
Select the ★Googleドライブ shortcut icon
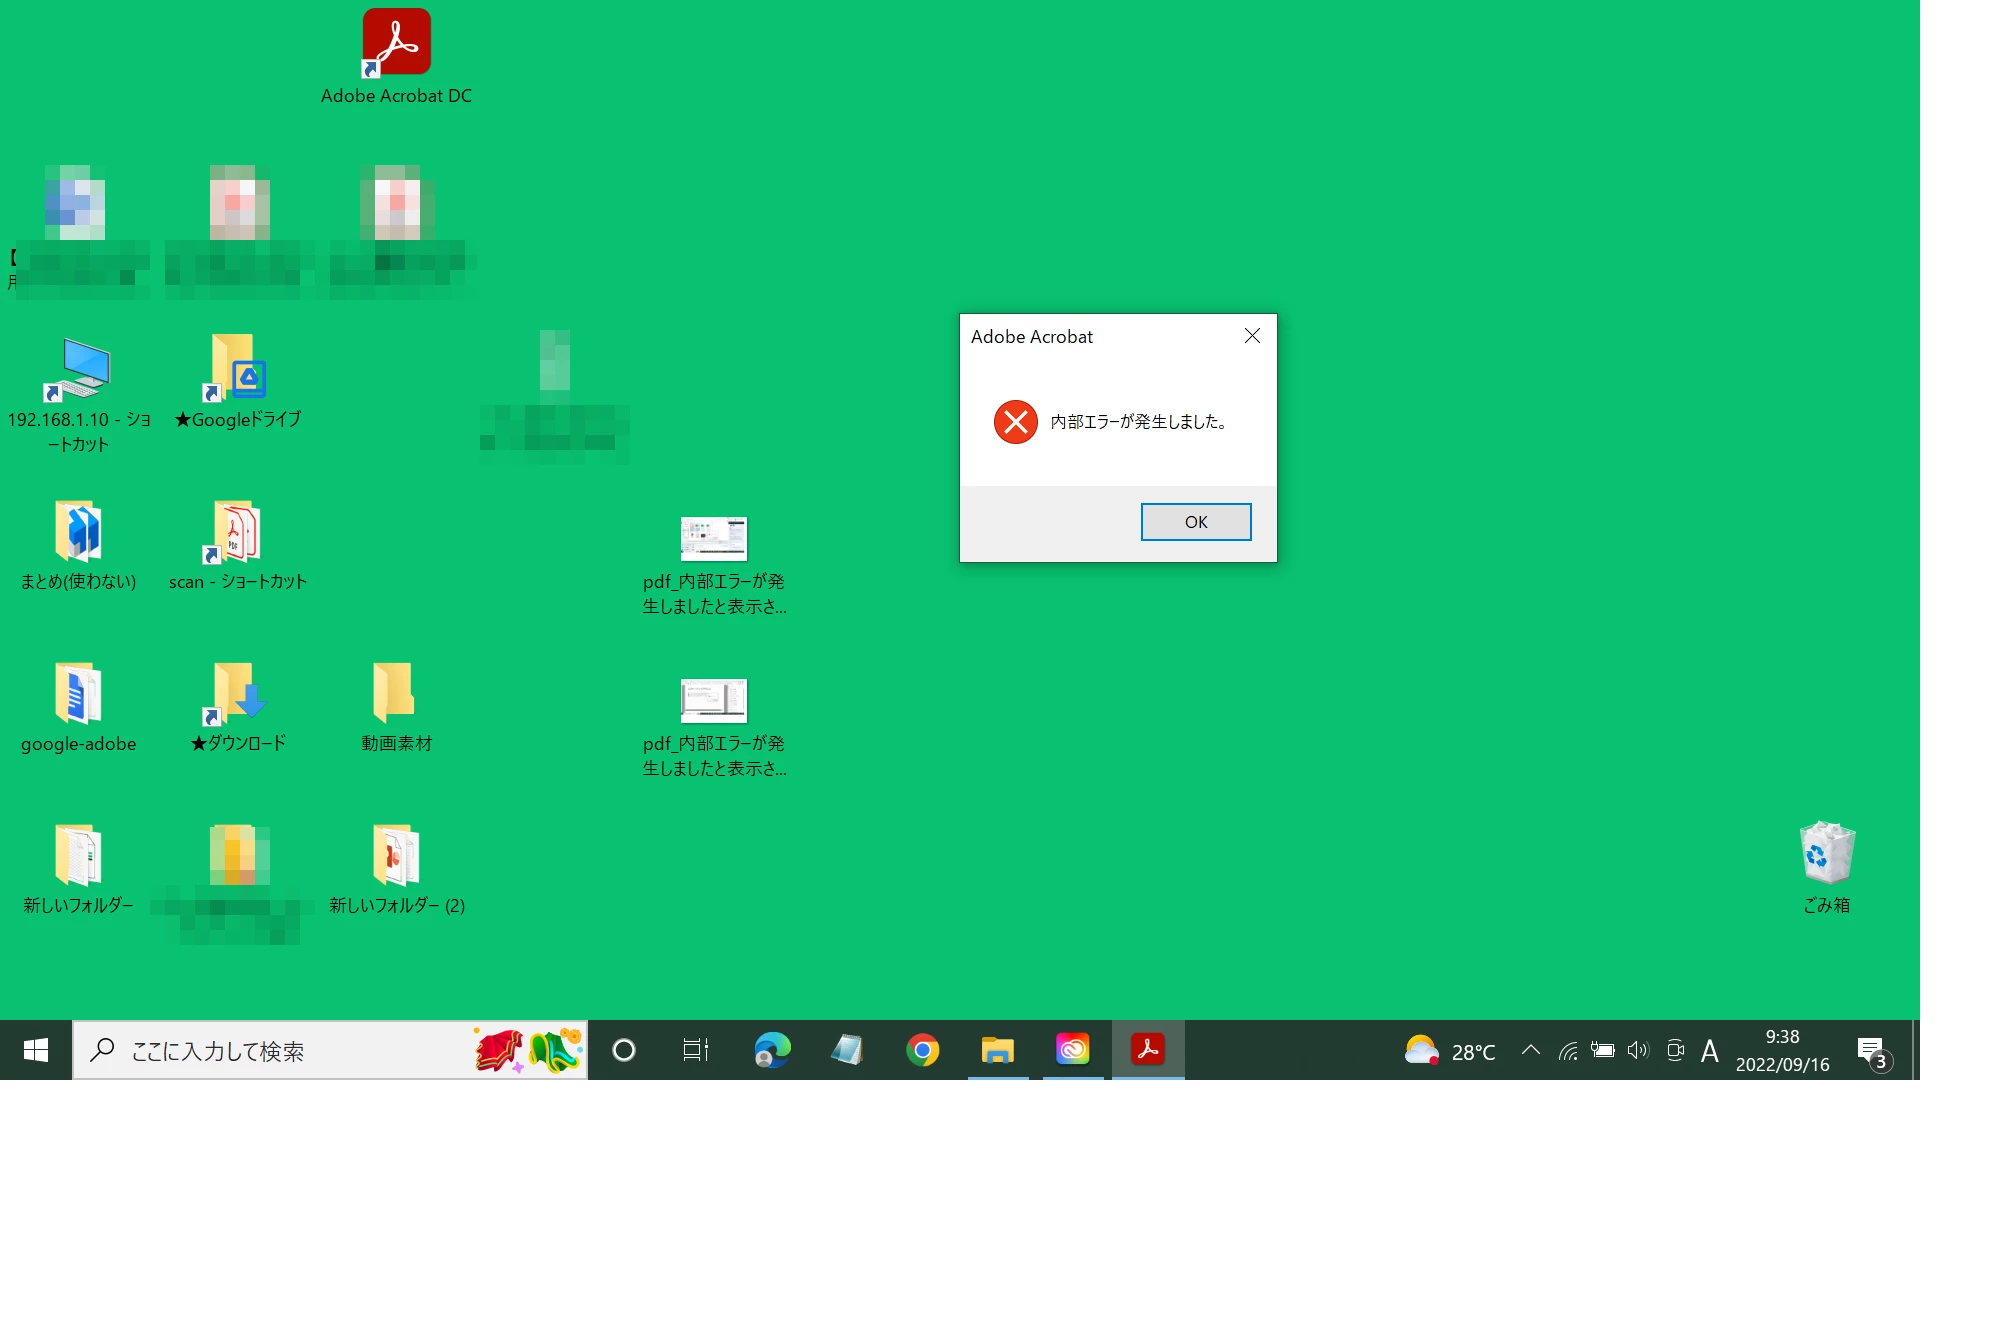click(x=238, y=367)
